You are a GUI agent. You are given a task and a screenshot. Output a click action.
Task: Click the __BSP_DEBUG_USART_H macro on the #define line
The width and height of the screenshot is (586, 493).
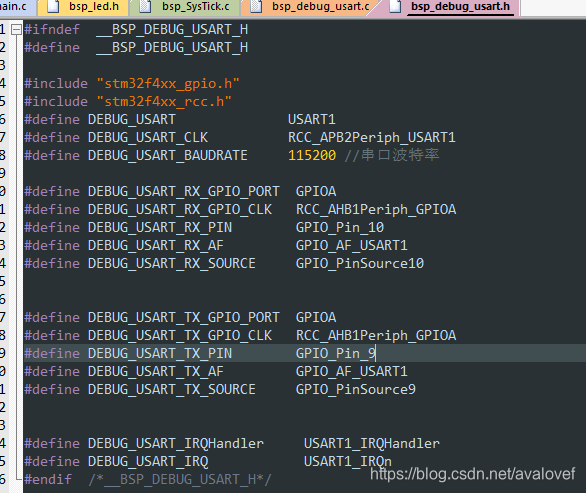click(x=172, y=47)
